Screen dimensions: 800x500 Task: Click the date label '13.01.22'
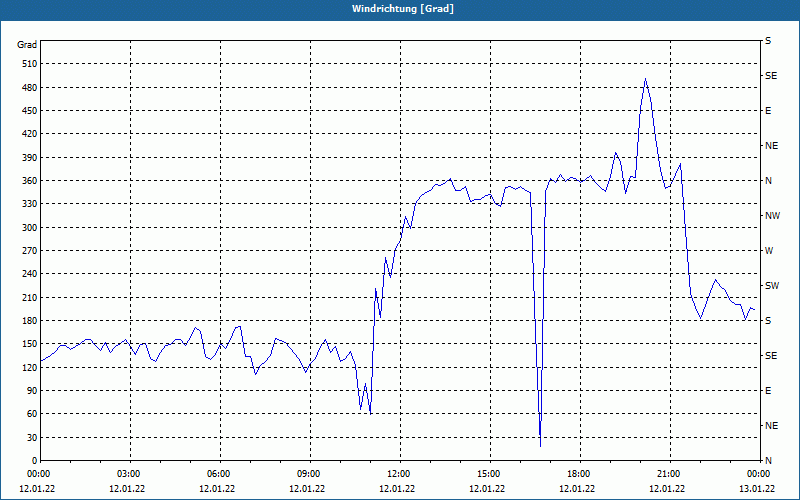click(757, 489)
